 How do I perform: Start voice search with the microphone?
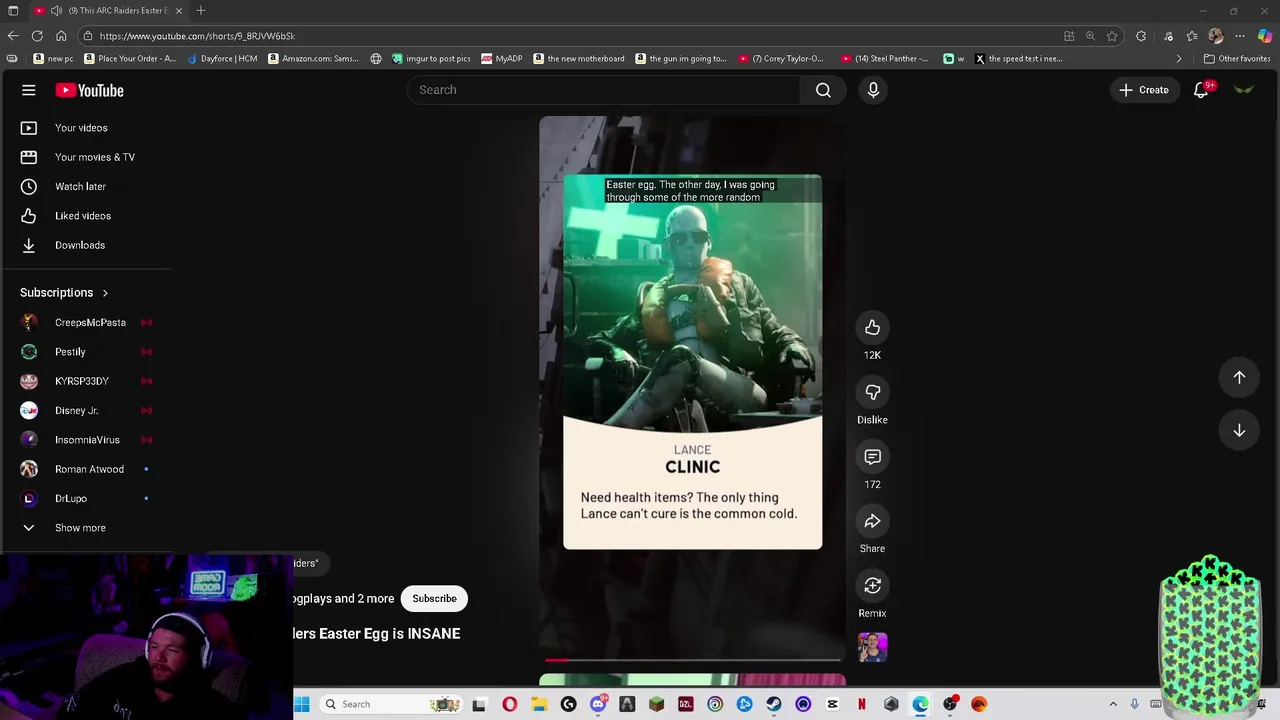873,90
